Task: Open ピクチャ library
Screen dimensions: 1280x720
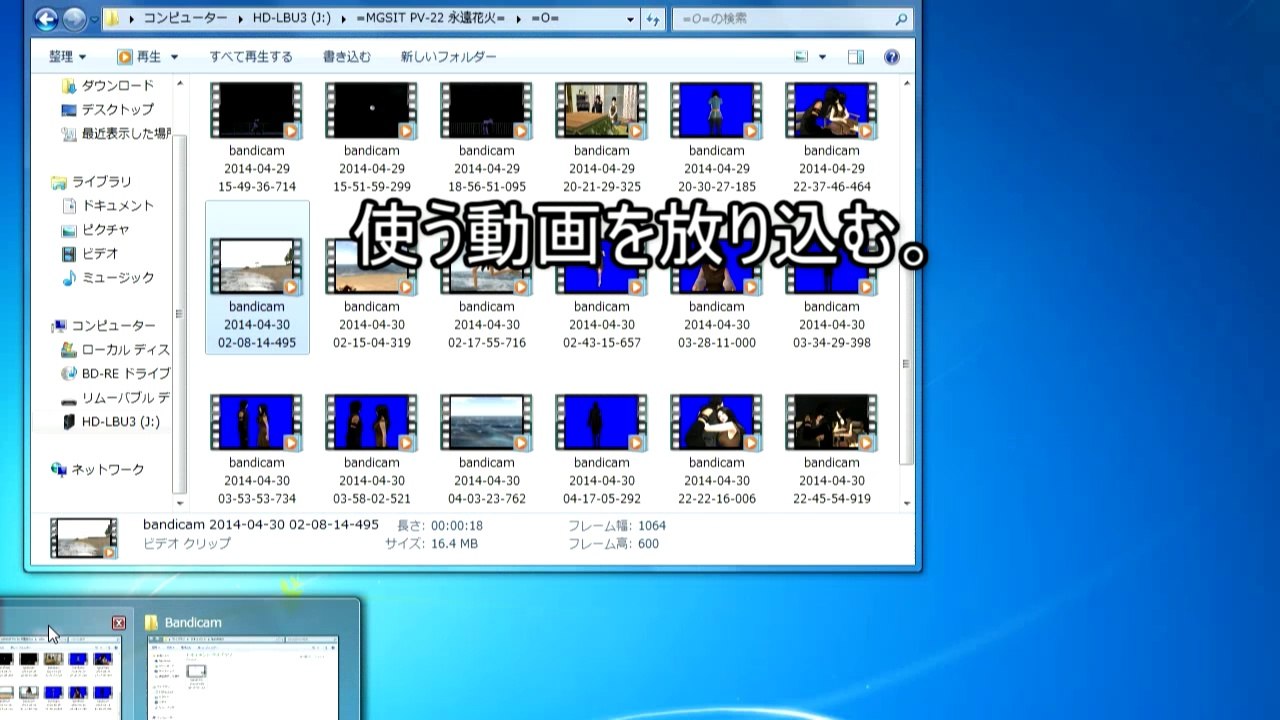Action: (96, 230)
